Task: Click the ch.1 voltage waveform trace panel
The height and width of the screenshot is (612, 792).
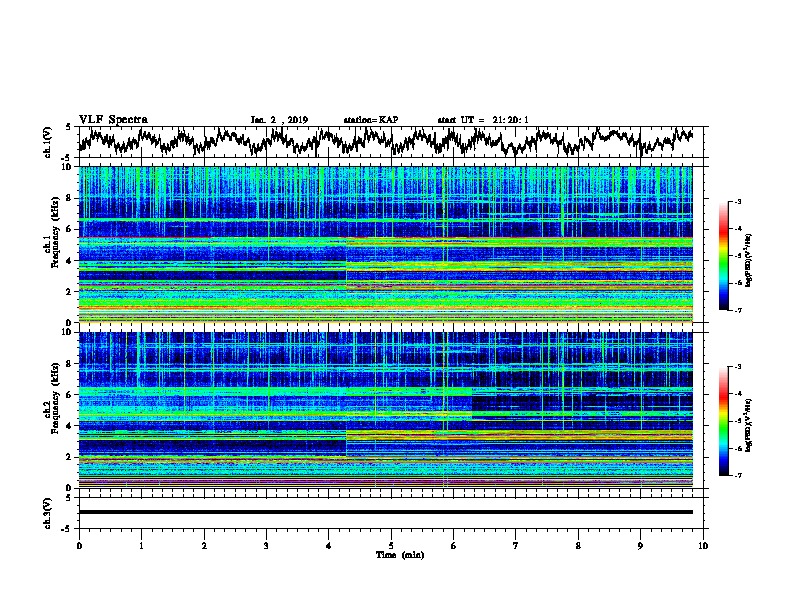Action: 391,142
